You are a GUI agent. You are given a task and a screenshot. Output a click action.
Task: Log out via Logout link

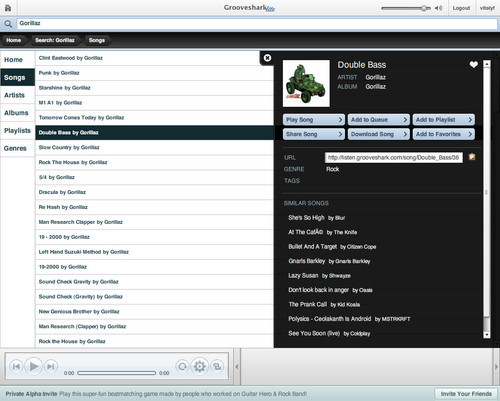click(461, 8)
